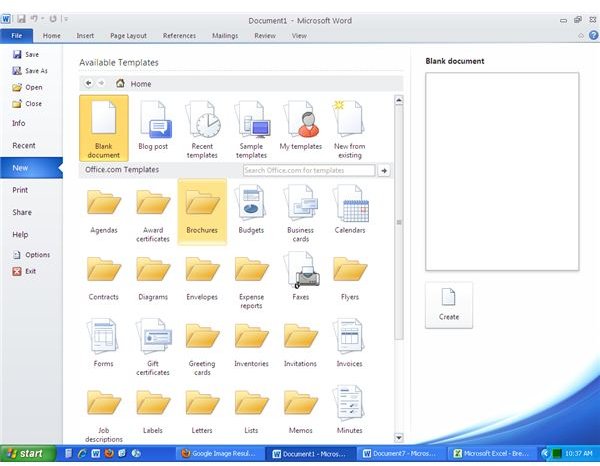Select Info in the backstage menu

[19, 123]
